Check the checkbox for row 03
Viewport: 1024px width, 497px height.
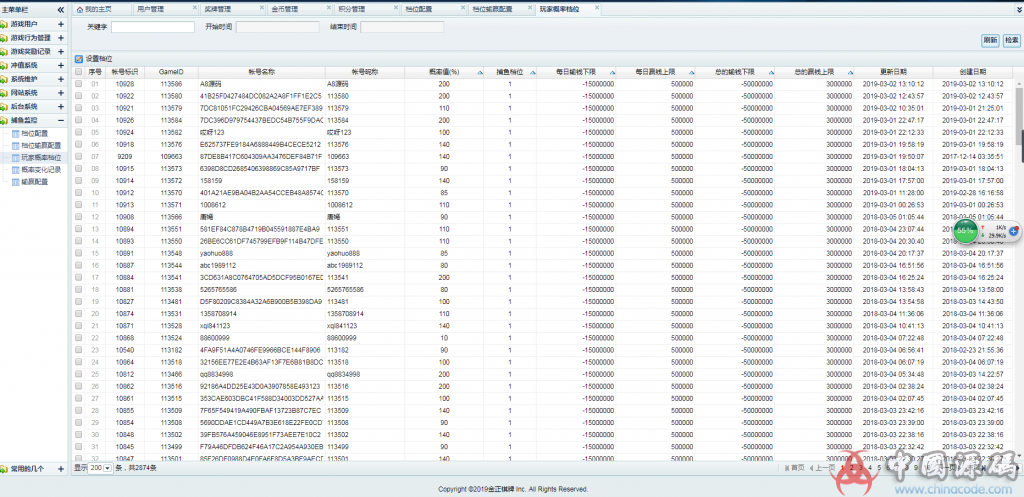point(78,108)
